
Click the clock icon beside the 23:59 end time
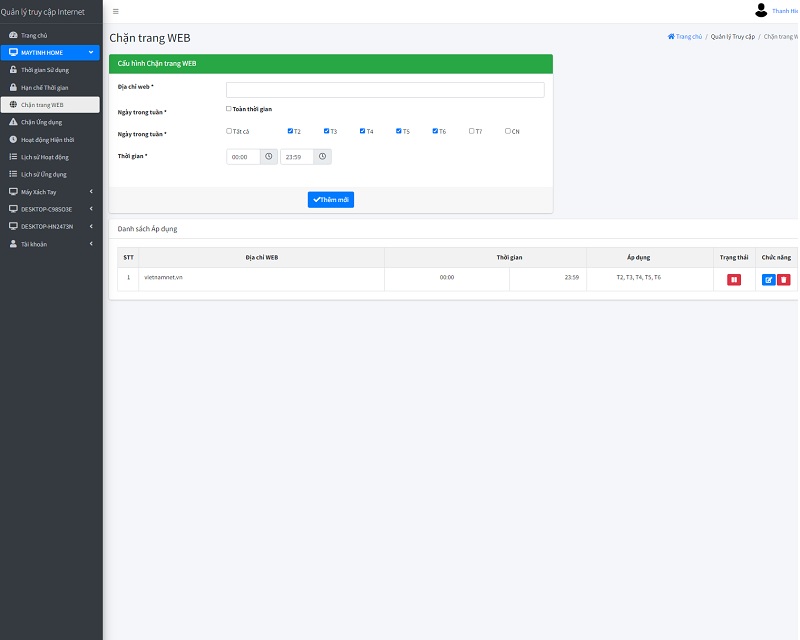(x=322, y=157)
